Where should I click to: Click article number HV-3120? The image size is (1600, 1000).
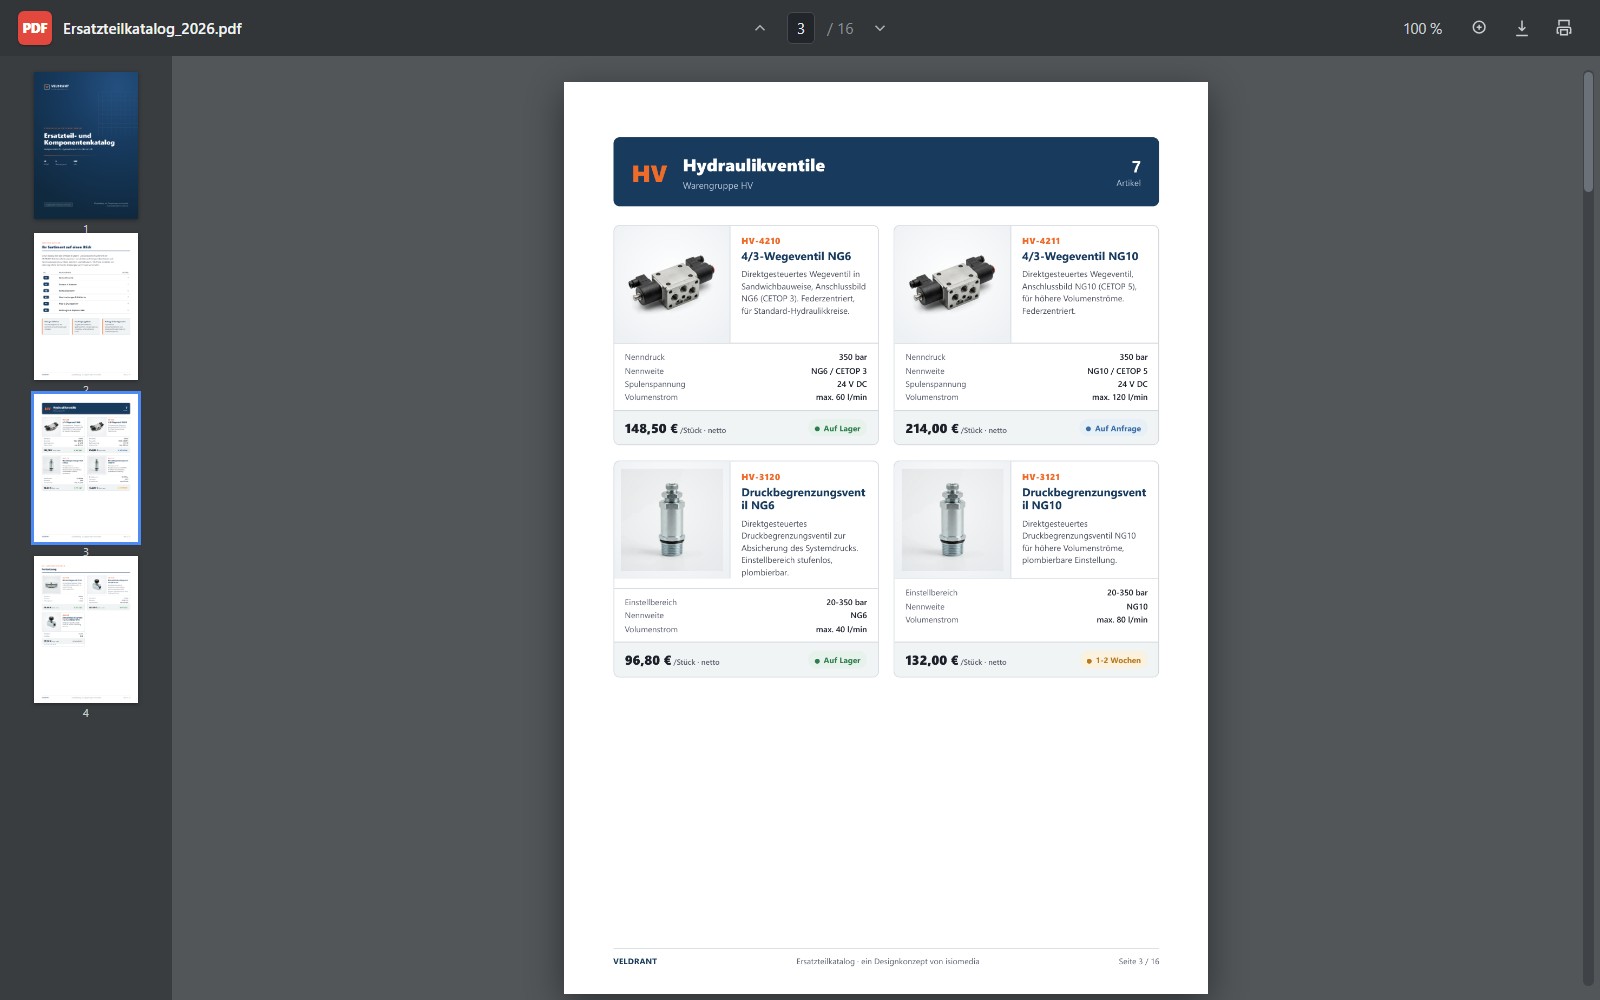point(761,477)
